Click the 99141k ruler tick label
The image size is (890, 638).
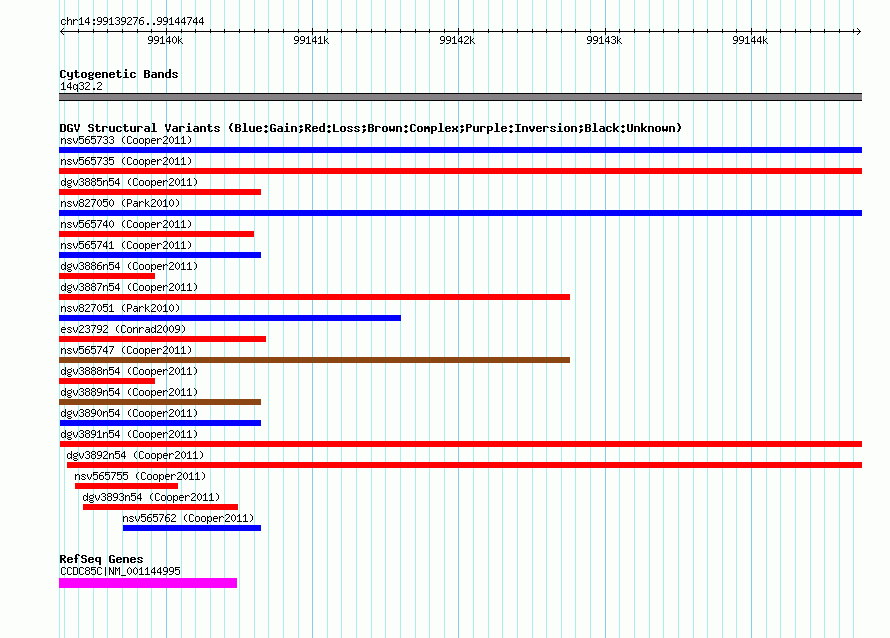click(311, 40)
